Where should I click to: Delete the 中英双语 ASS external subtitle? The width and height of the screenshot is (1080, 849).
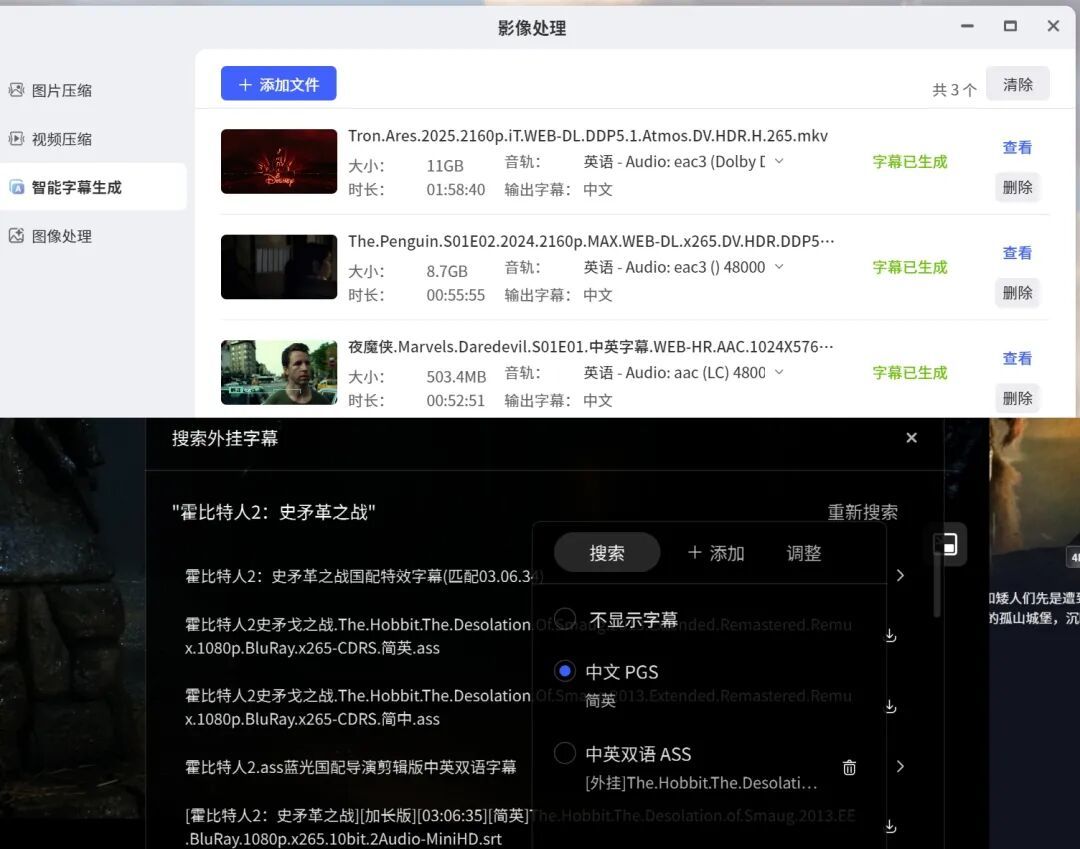coord(849,767)
